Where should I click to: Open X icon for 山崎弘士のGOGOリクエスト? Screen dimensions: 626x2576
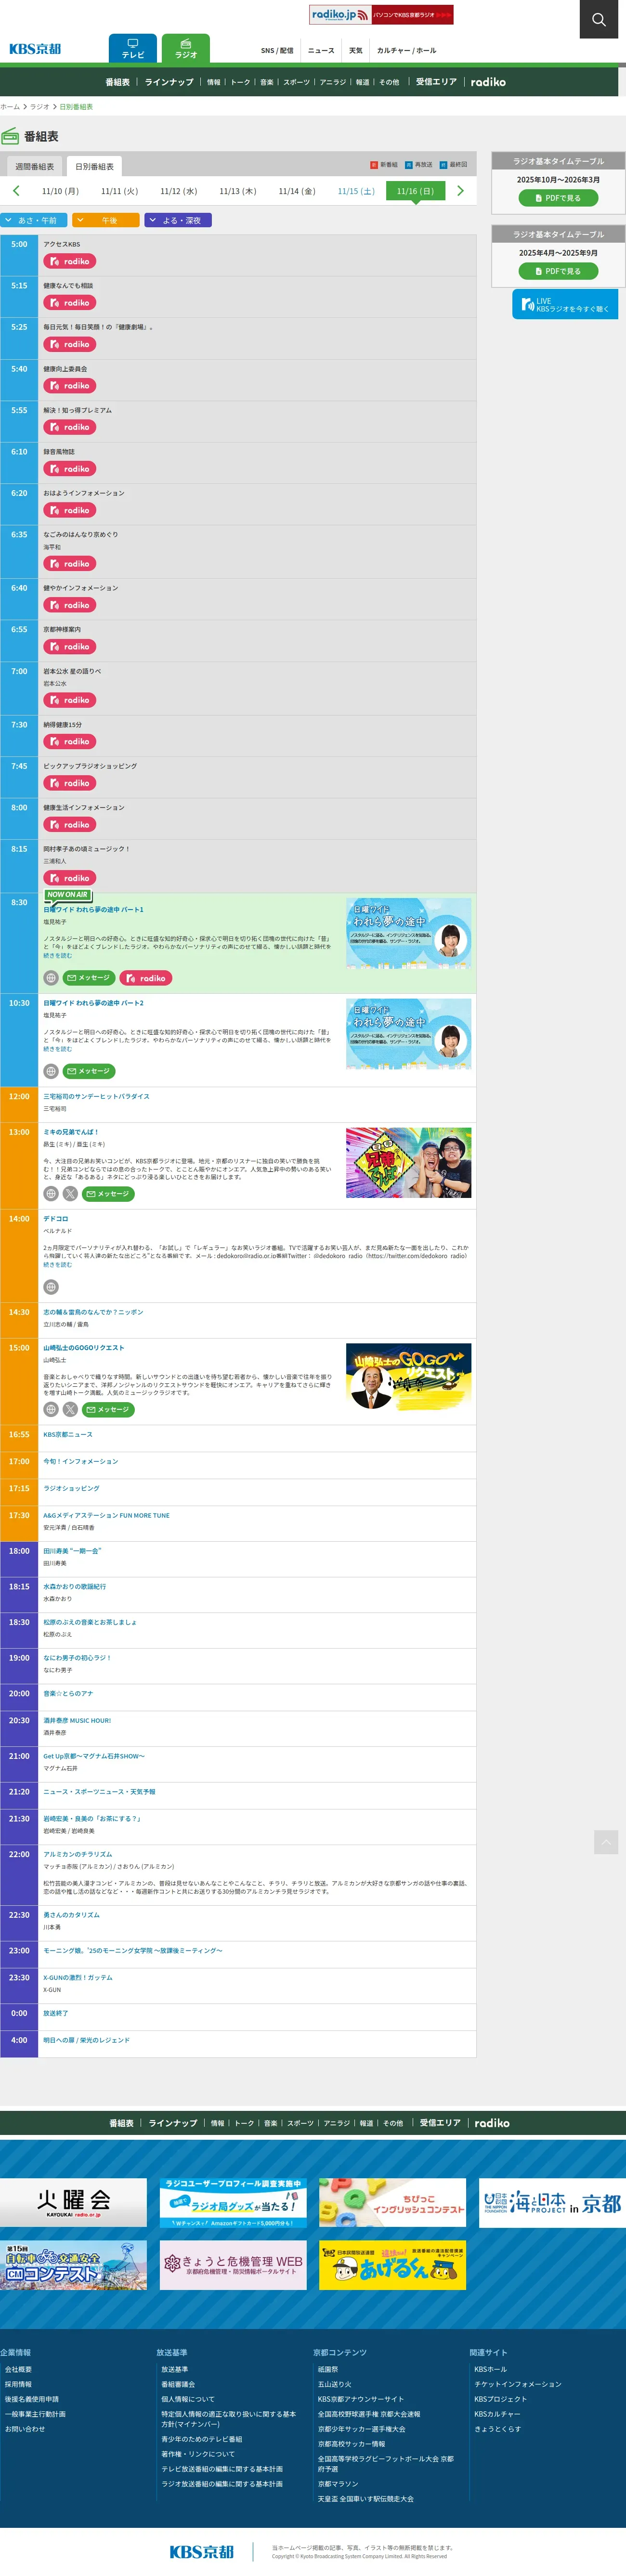pos(70,1410)
